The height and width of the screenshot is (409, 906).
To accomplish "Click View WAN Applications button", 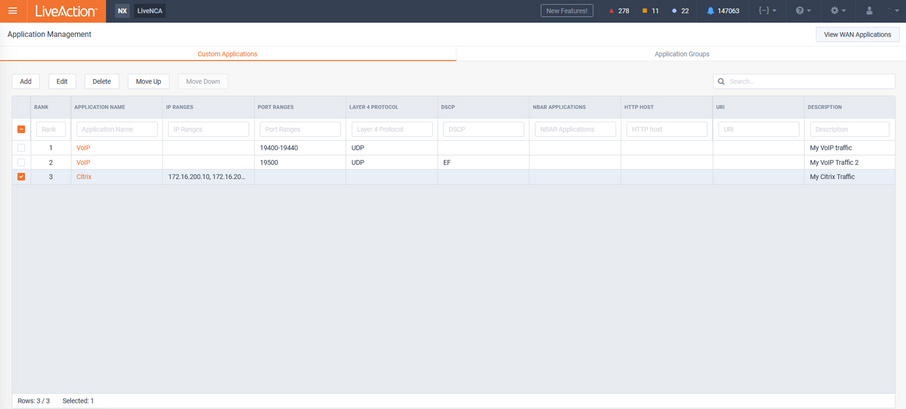I will 857,35.
